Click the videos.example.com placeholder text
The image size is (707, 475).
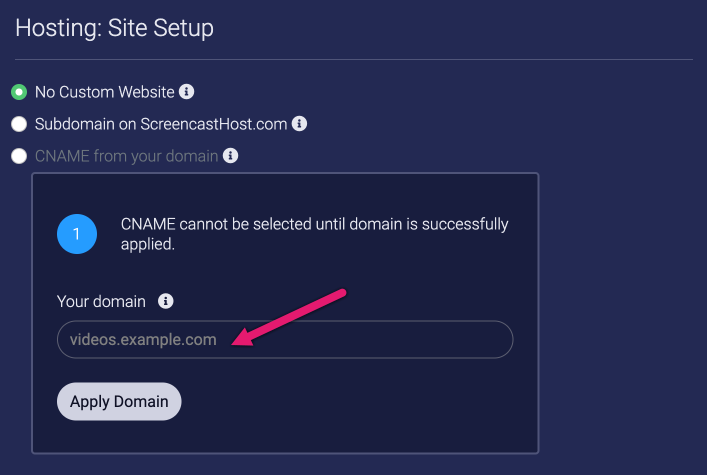[x=143, y=340]
